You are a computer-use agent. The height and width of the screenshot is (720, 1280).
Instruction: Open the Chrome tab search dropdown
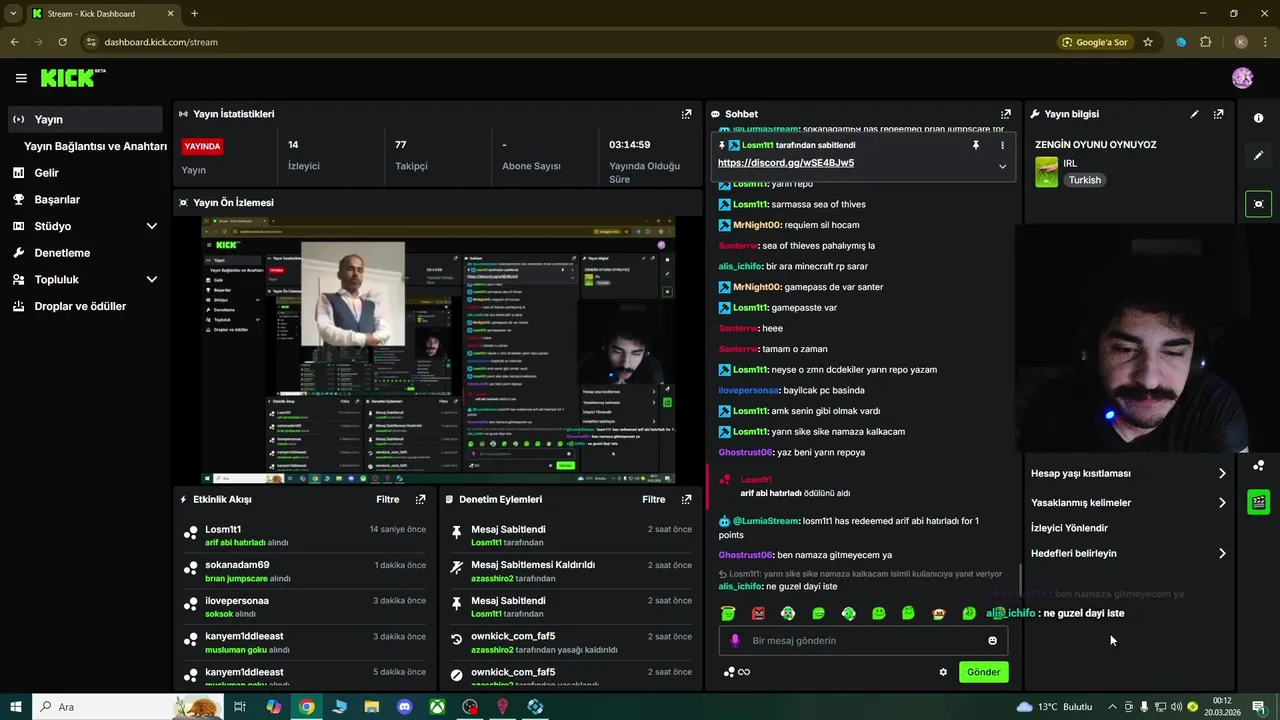pyautogui.click(x=13, y=13)
